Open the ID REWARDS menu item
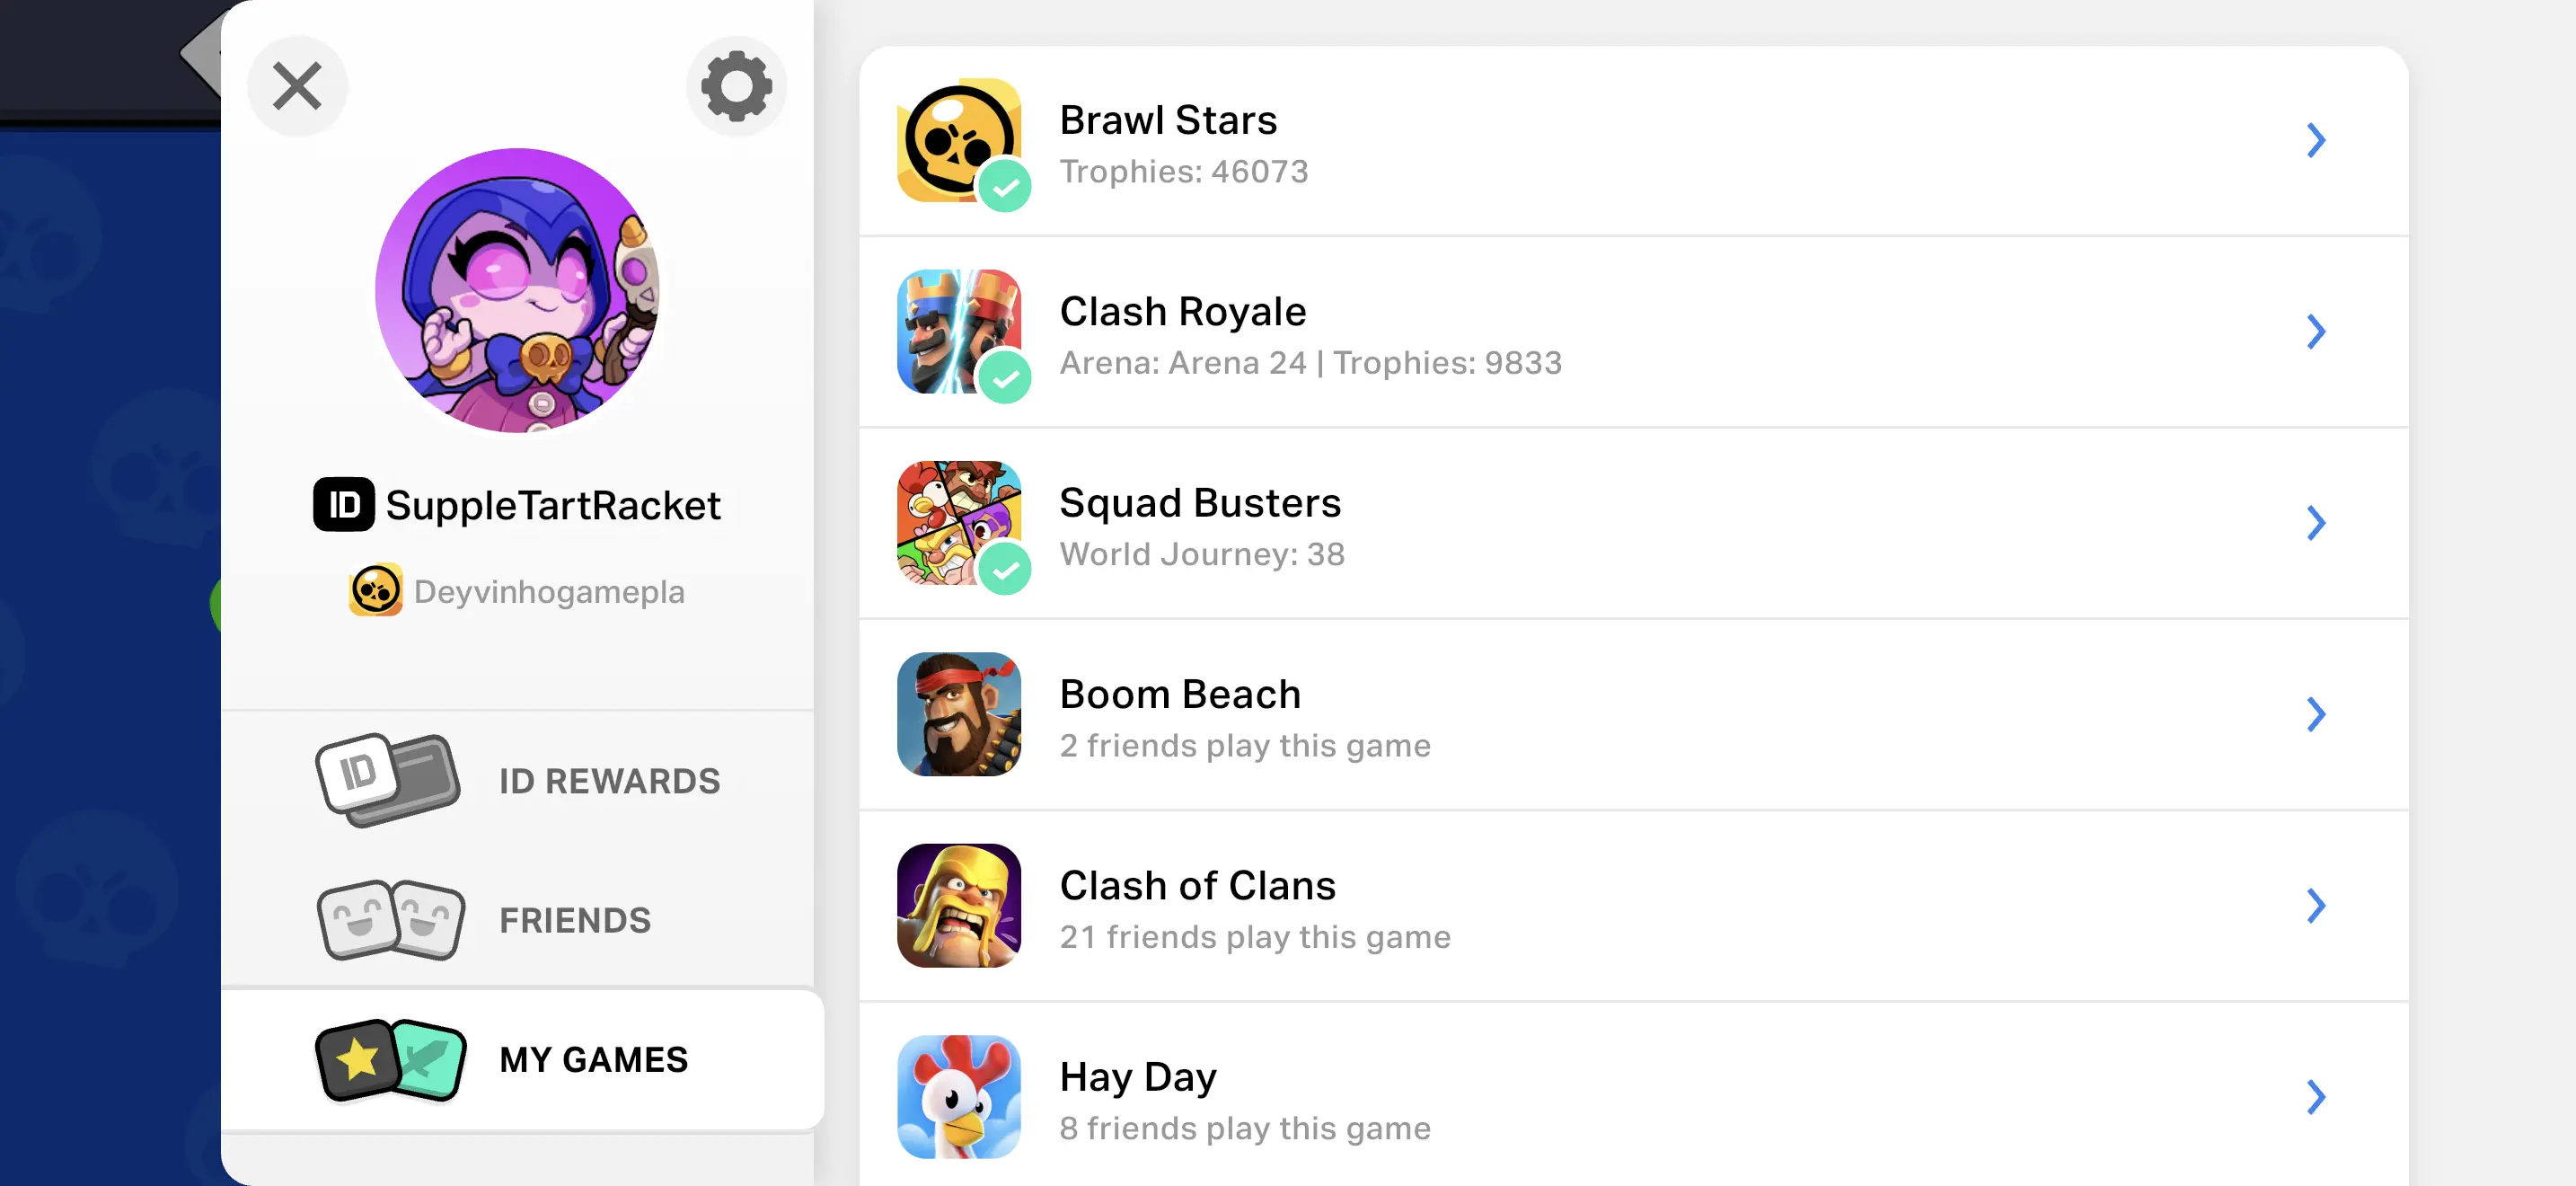This screenshot has width=2576, height=1186. tap(609, 781)
